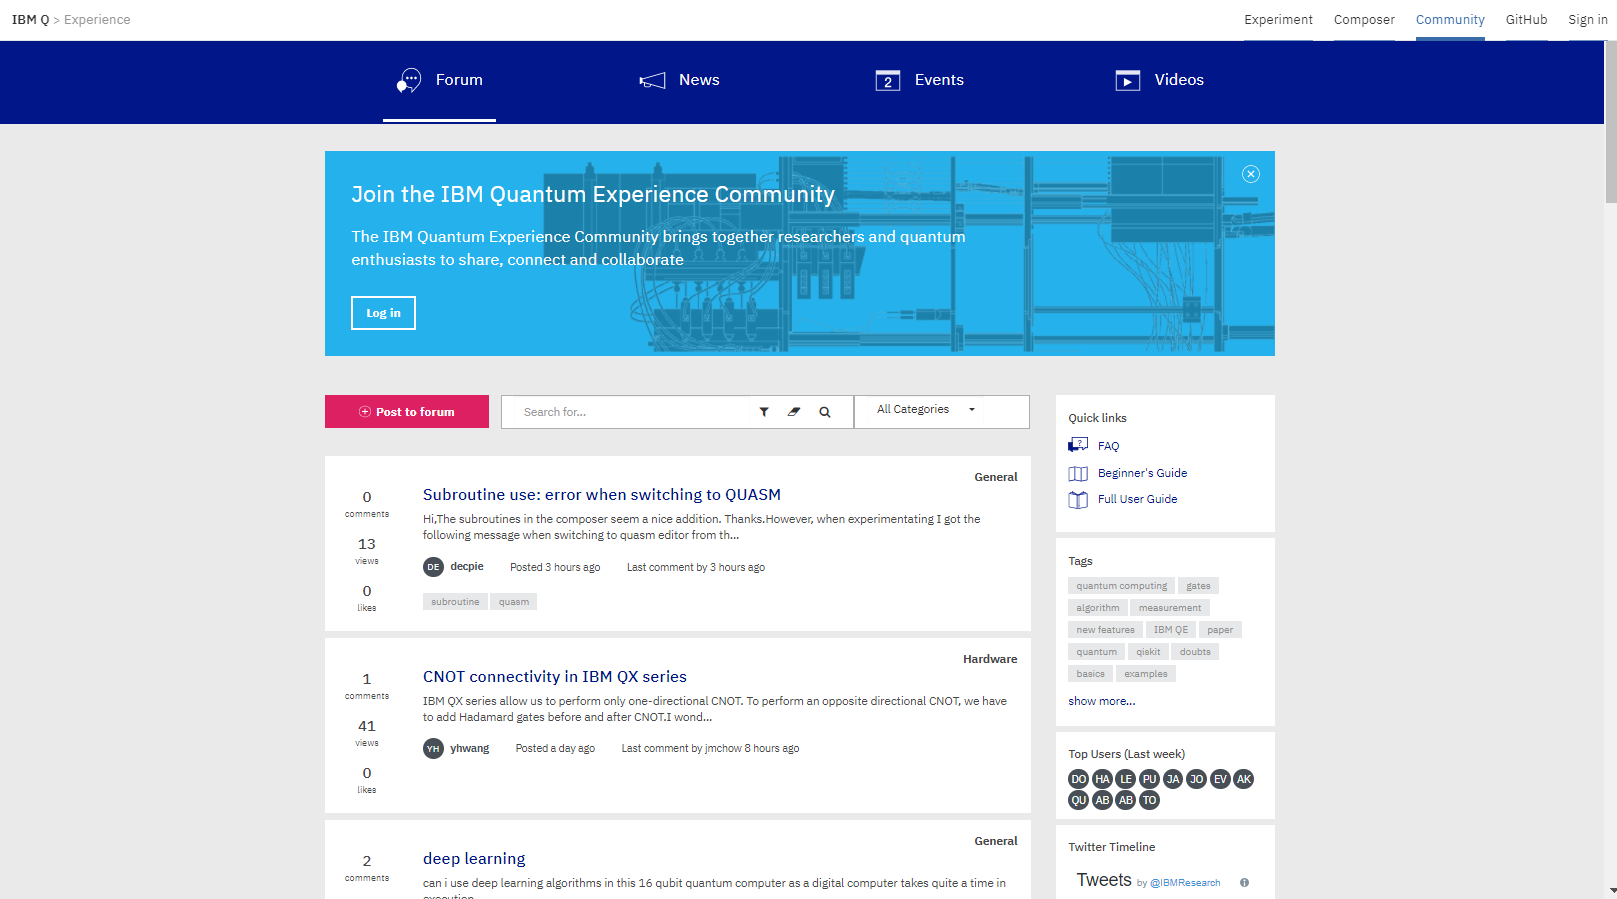This screenshot has height=899, width=1617.
Task: Click the News megaphone icon
Action: click(x=652, y=80)
